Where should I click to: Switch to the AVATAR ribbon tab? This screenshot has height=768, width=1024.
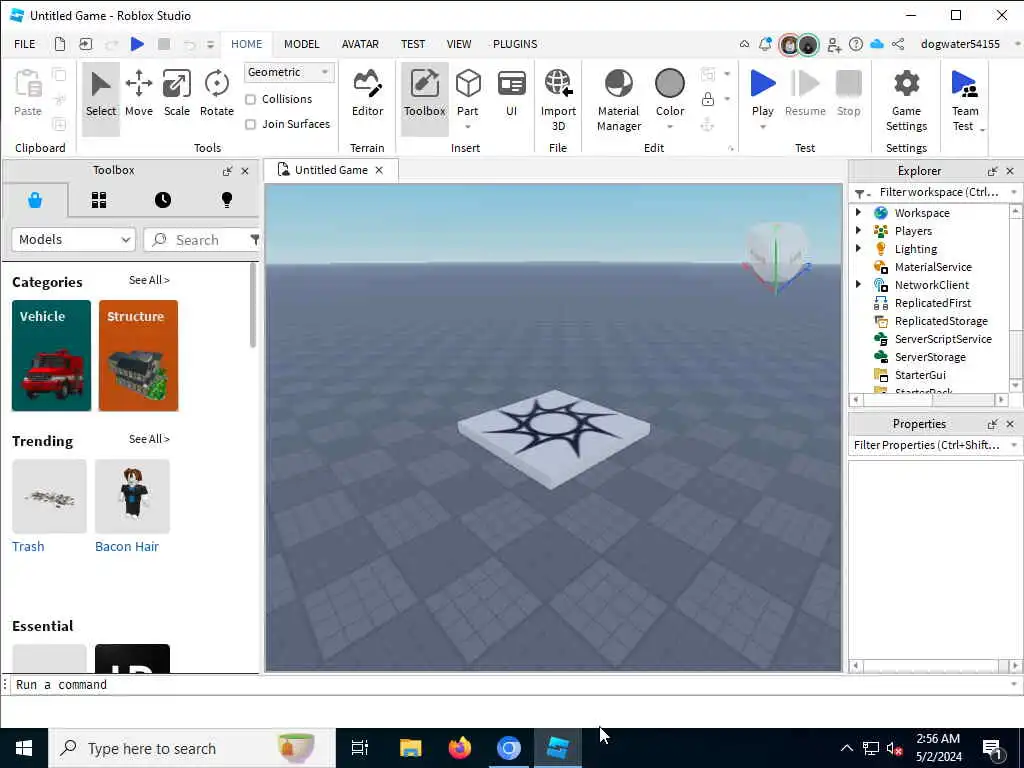(x=360, y=44)
